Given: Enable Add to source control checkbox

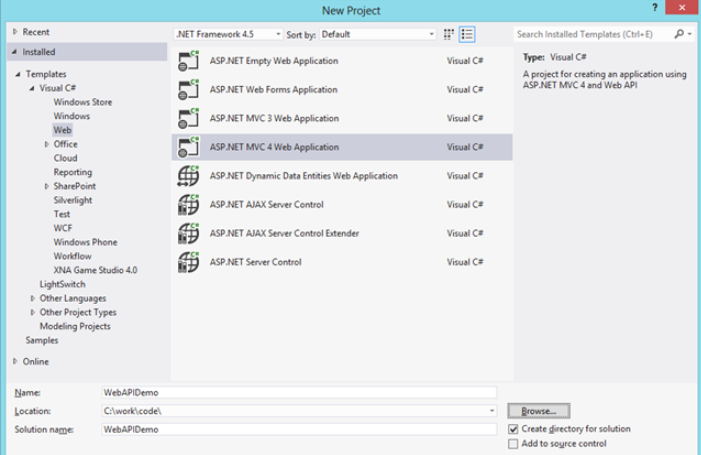Looking at the screenshot, I should [513, 444].
